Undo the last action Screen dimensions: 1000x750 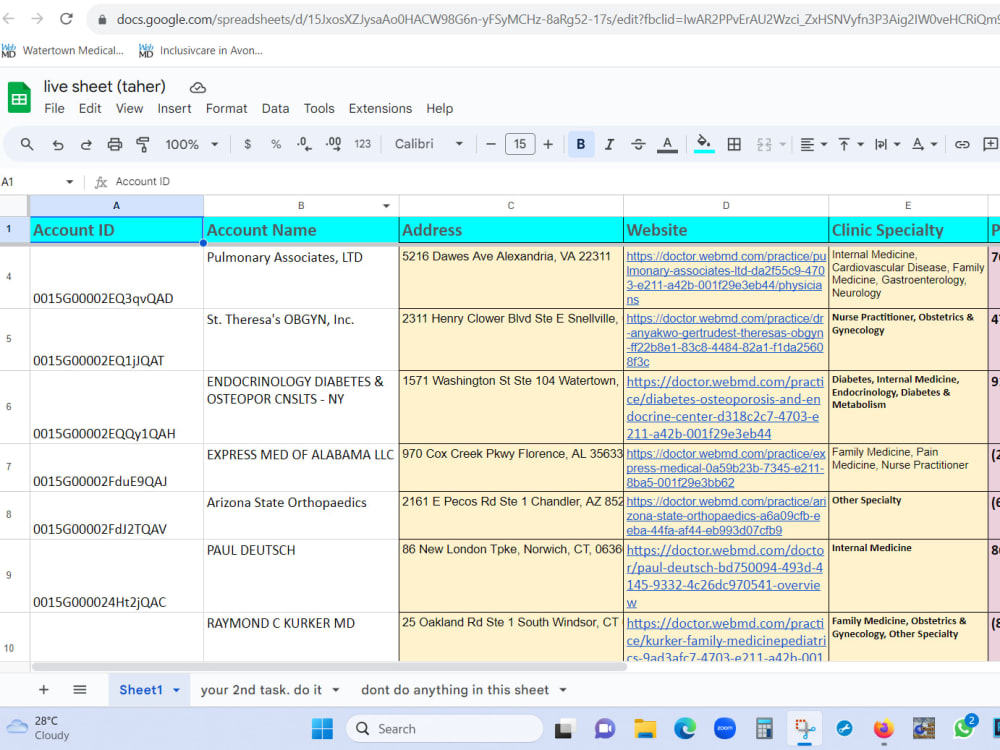(58, 143)
